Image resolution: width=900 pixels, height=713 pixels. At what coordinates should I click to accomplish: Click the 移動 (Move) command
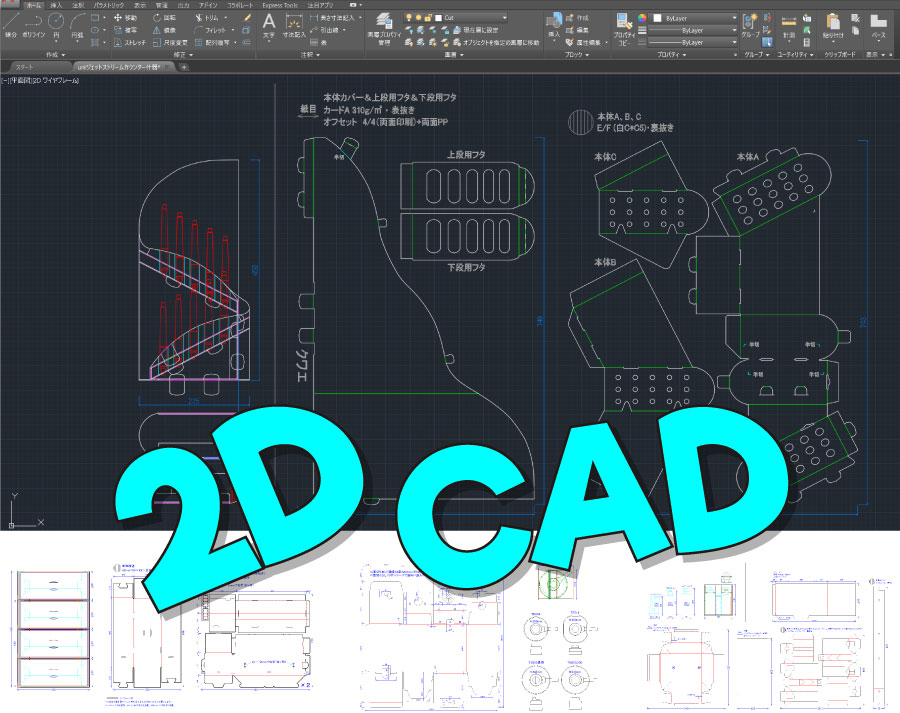click(126, 18)
